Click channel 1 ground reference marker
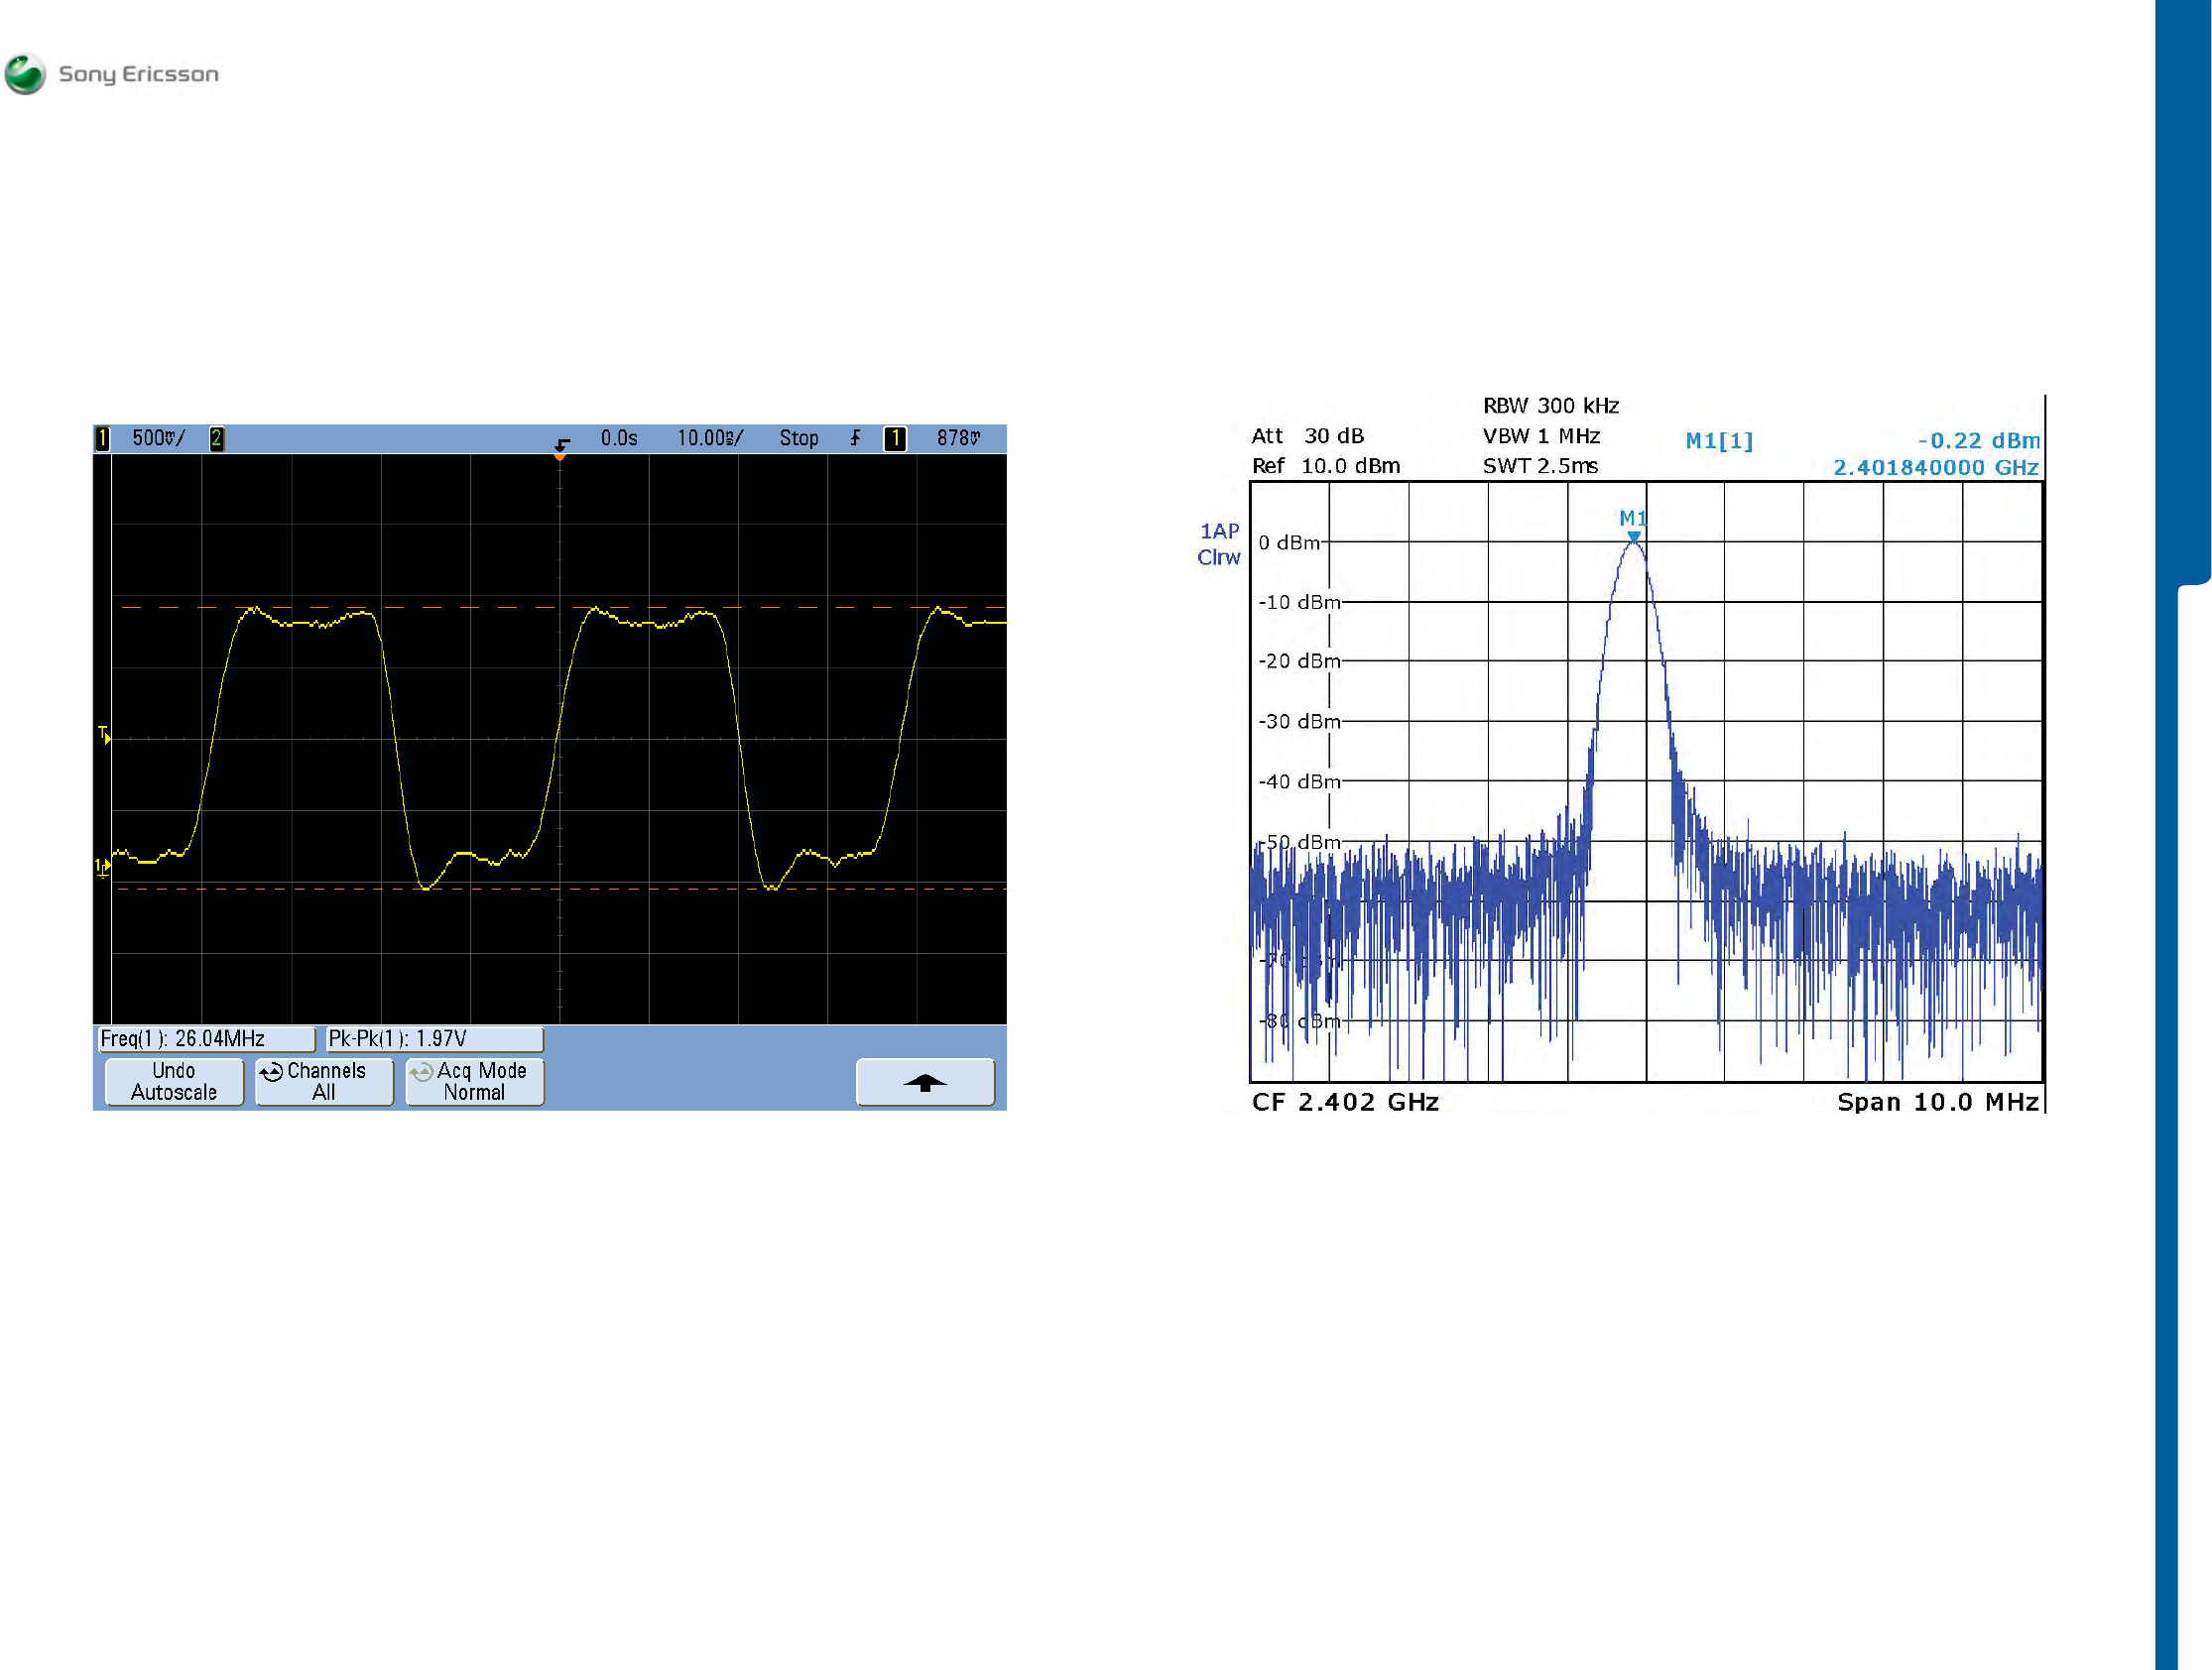 point(102,866)
